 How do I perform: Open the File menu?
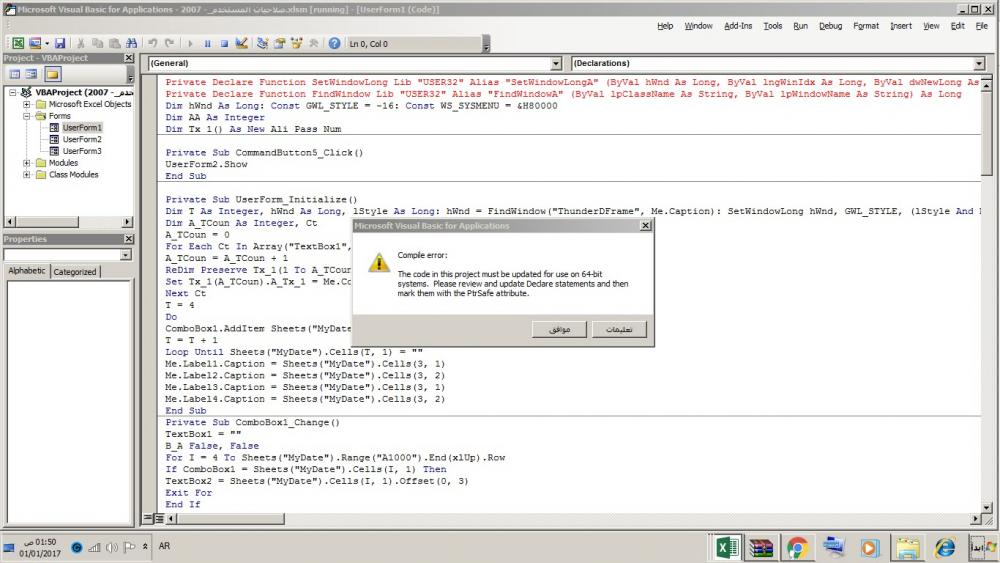coord(982,26)
